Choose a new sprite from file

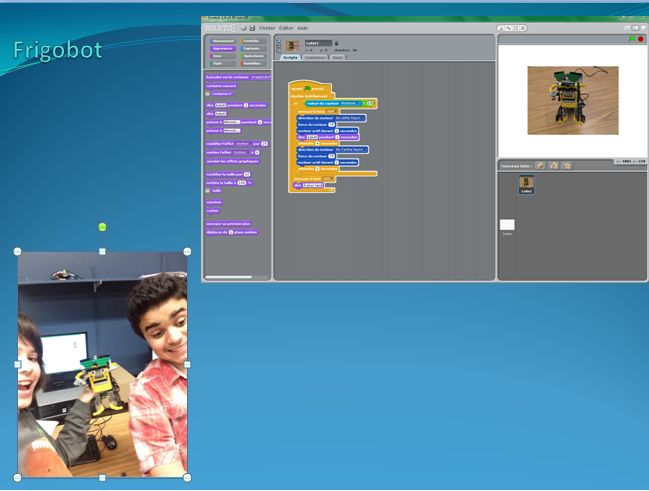pos(553,166)
